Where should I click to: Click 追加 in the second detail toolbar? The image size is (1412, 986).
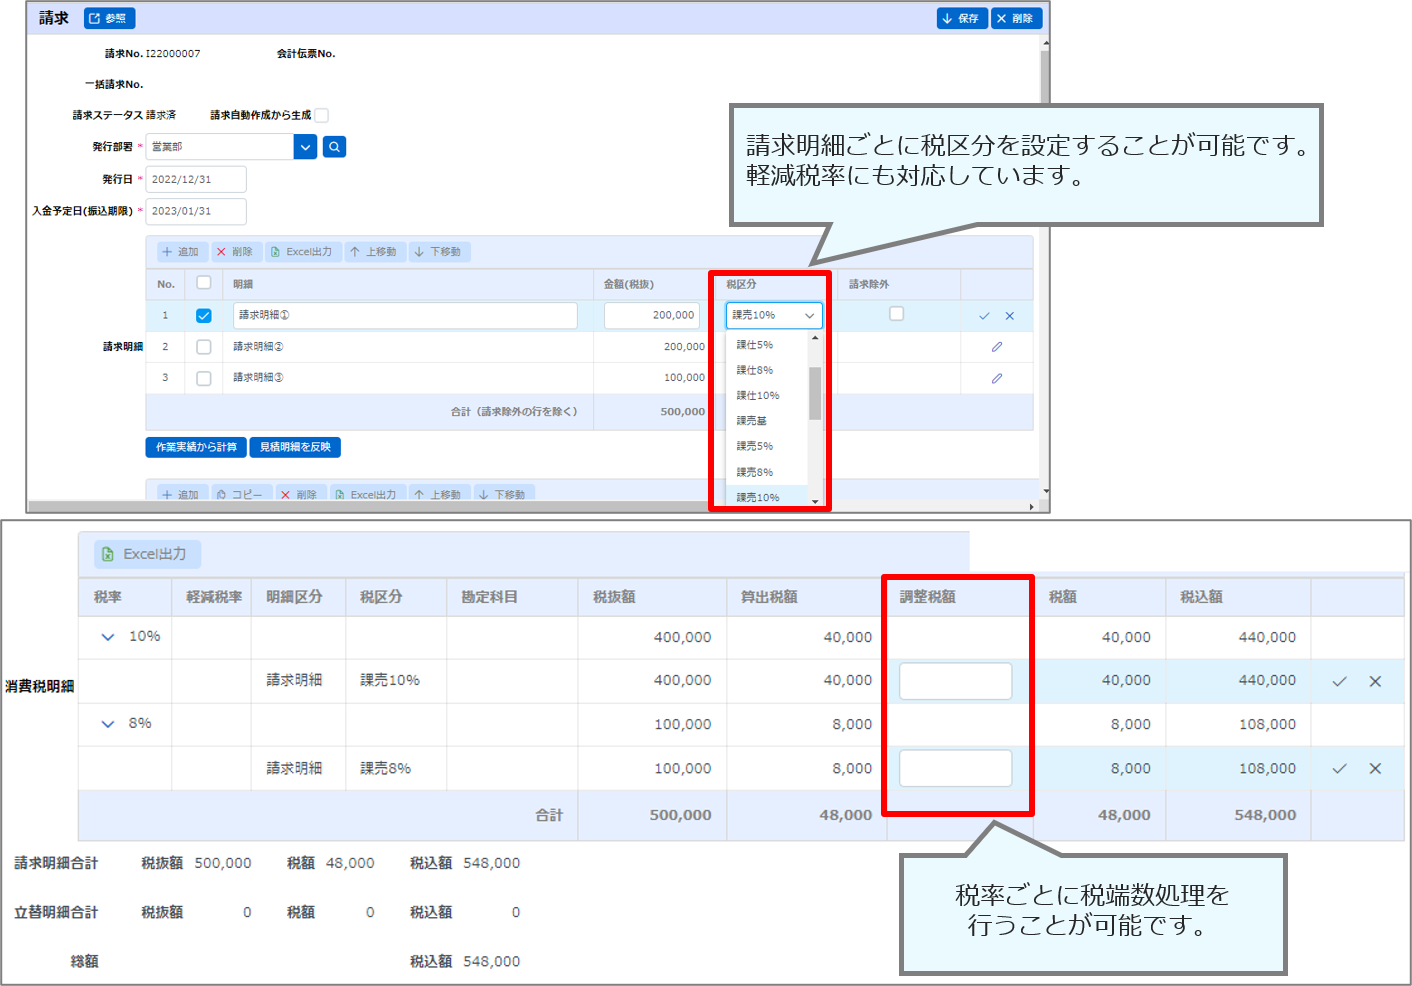(x=181, y=494)
